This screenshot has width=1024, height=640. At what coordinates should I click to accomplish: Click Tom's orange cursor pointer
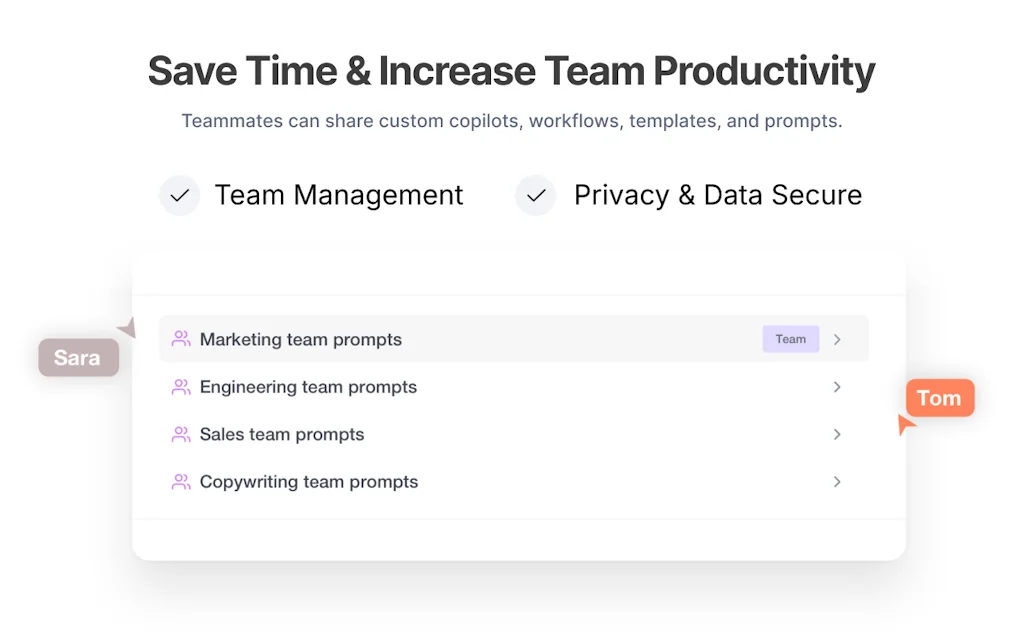coord(905,424)
